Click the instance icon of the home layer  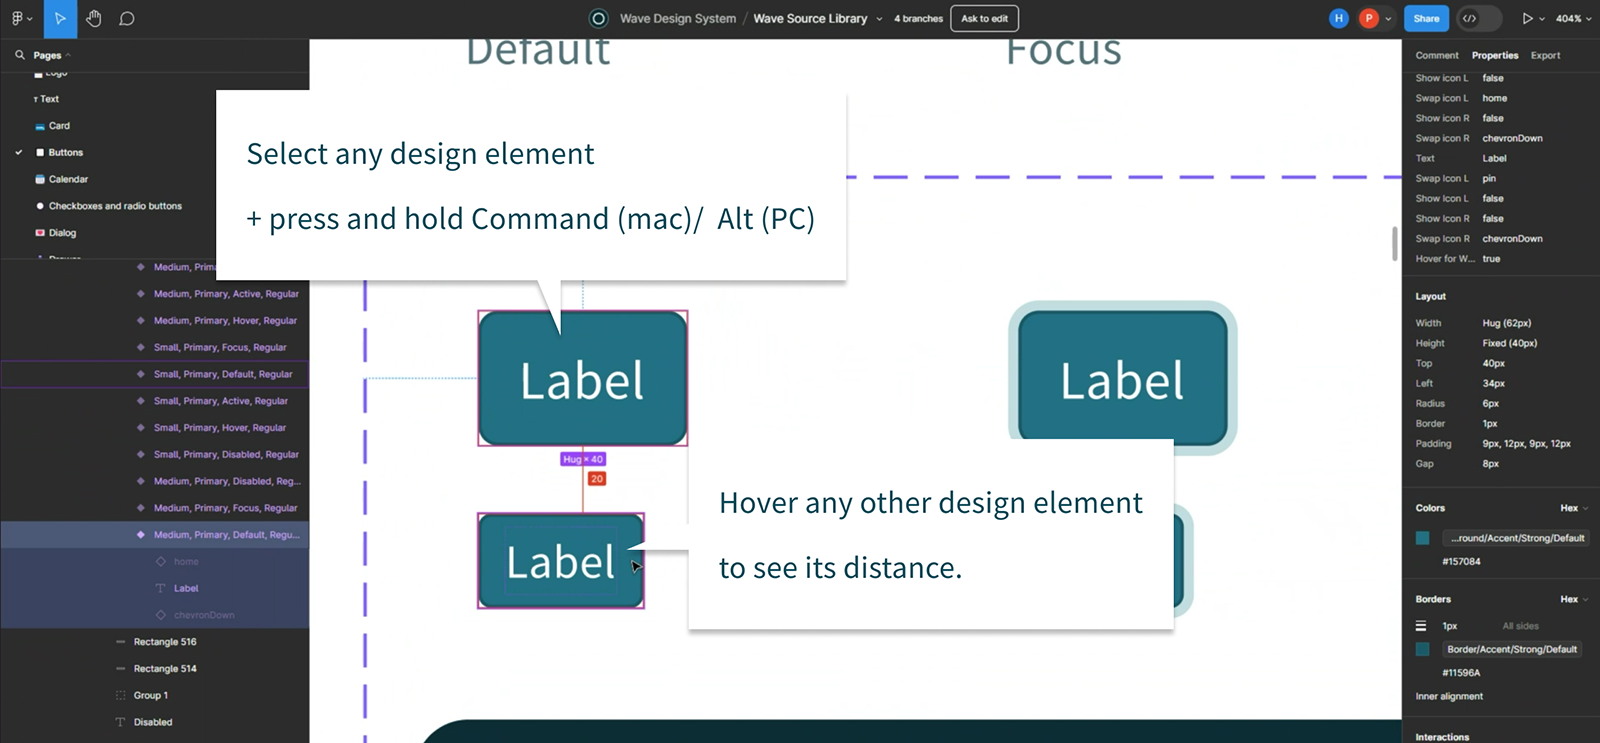161,562
